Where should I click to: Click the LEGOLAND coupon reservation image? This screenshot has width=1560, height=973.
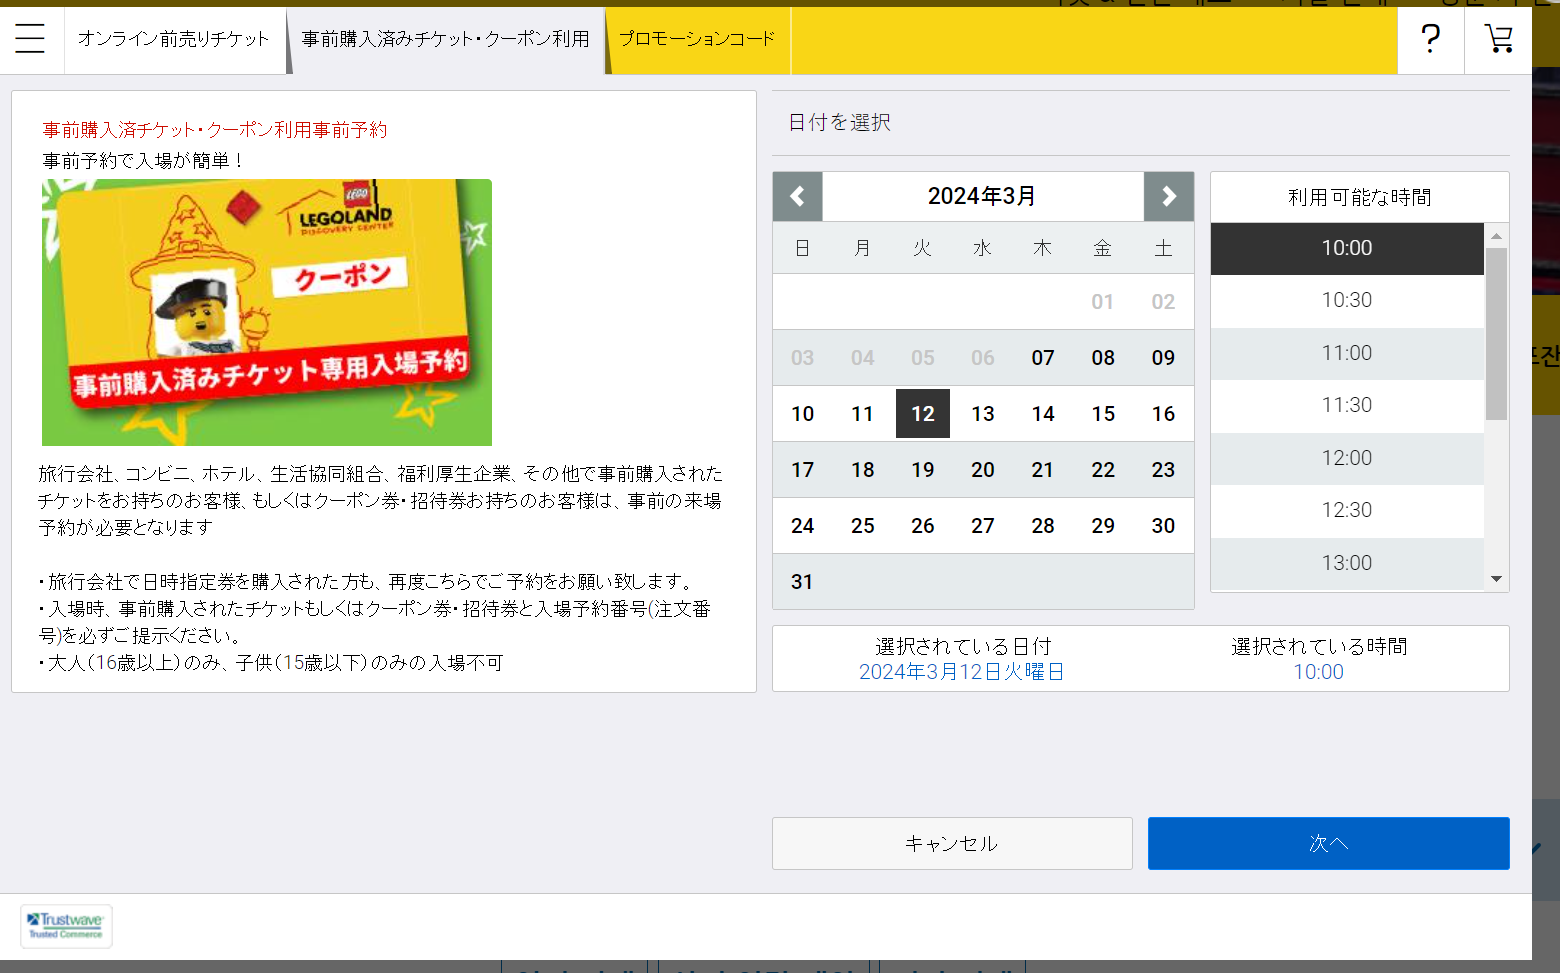coord(267,312)
